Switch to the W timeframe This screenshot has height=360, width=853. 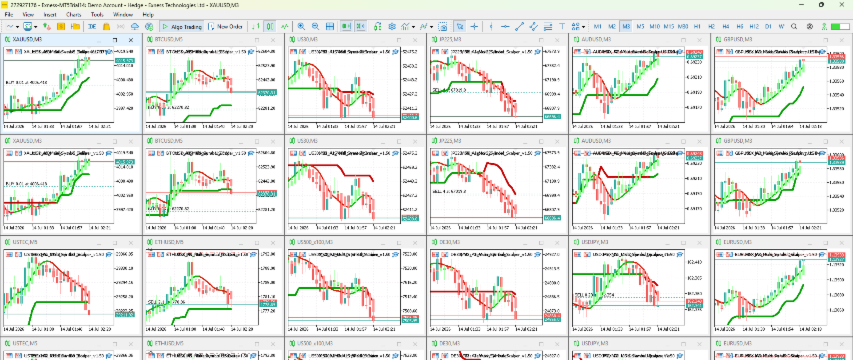(x=781, y=26)
